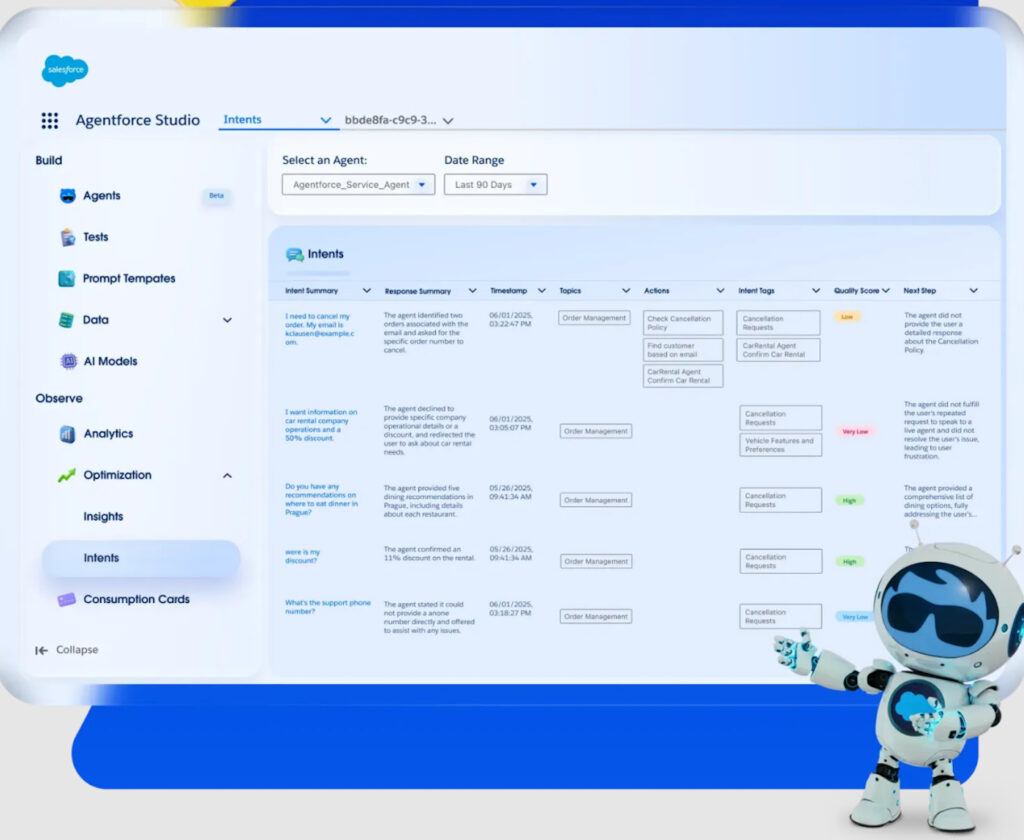Image resolution: width=1024 pixels, height=840 pixels.
Task: Click the Data stack icon
Action: pos(67,320)
